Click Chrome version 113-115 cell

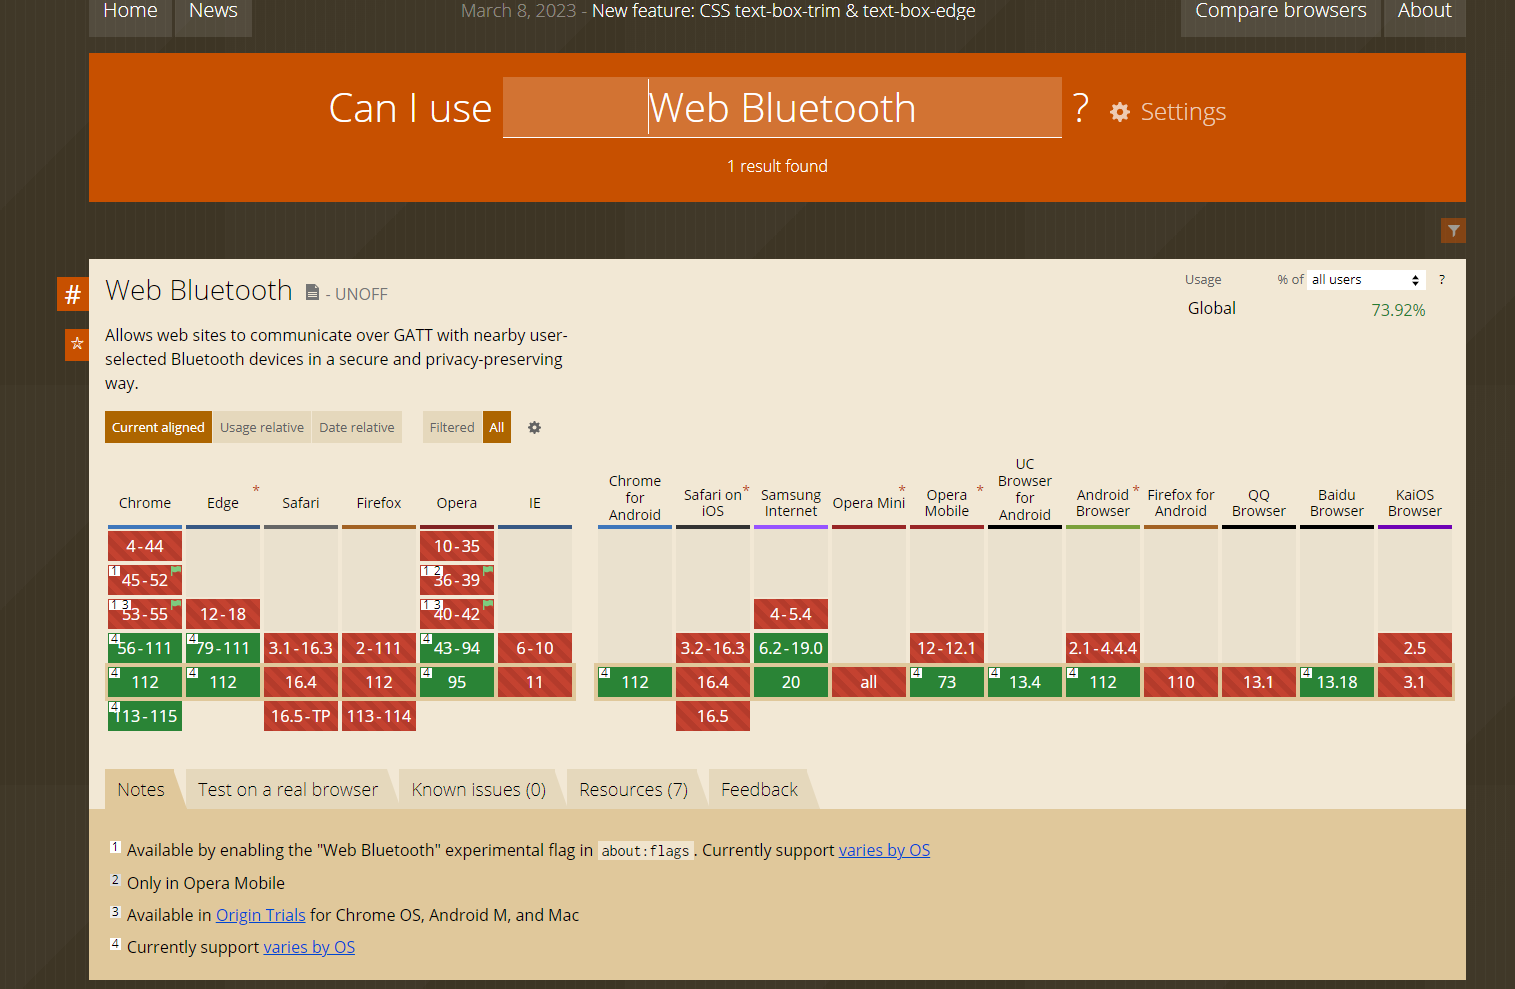(x=145, y=716)
